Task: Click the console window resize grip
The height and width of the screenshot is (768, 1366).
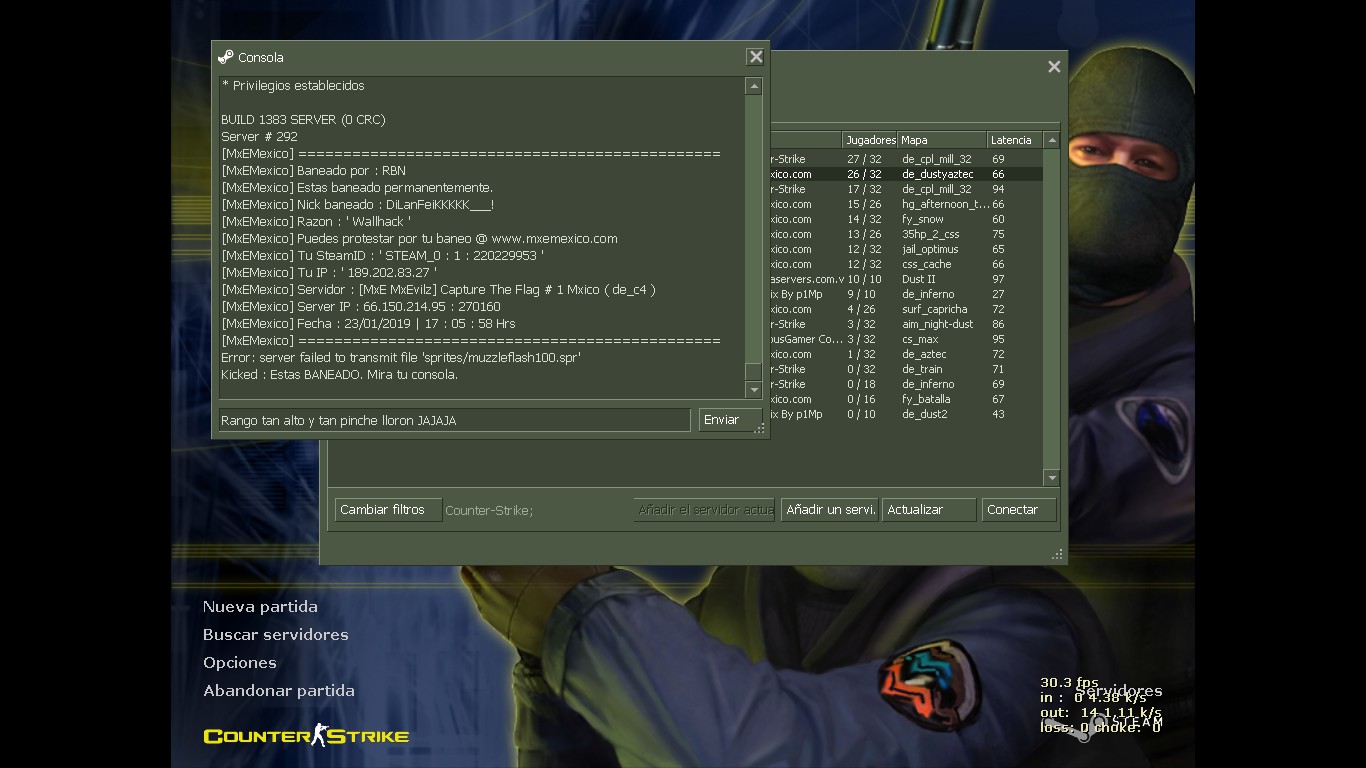Action: 760,429
